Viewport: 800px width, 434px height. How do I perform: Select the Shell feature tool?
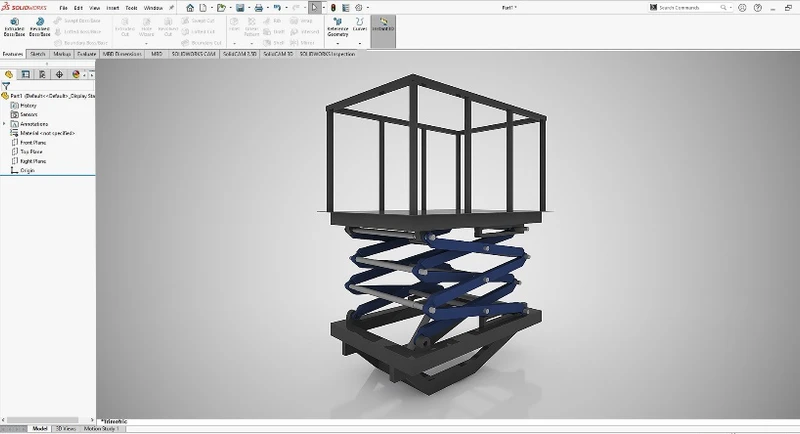coord(274,43)
